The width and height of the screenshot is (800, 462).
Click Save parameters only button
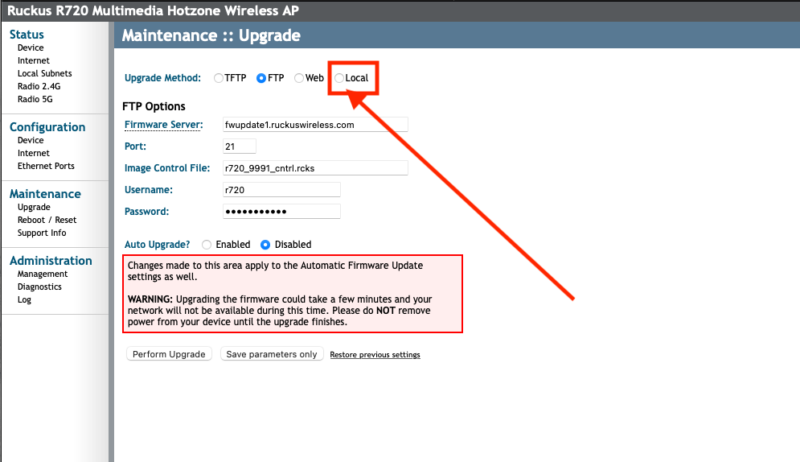click(271, 354)
